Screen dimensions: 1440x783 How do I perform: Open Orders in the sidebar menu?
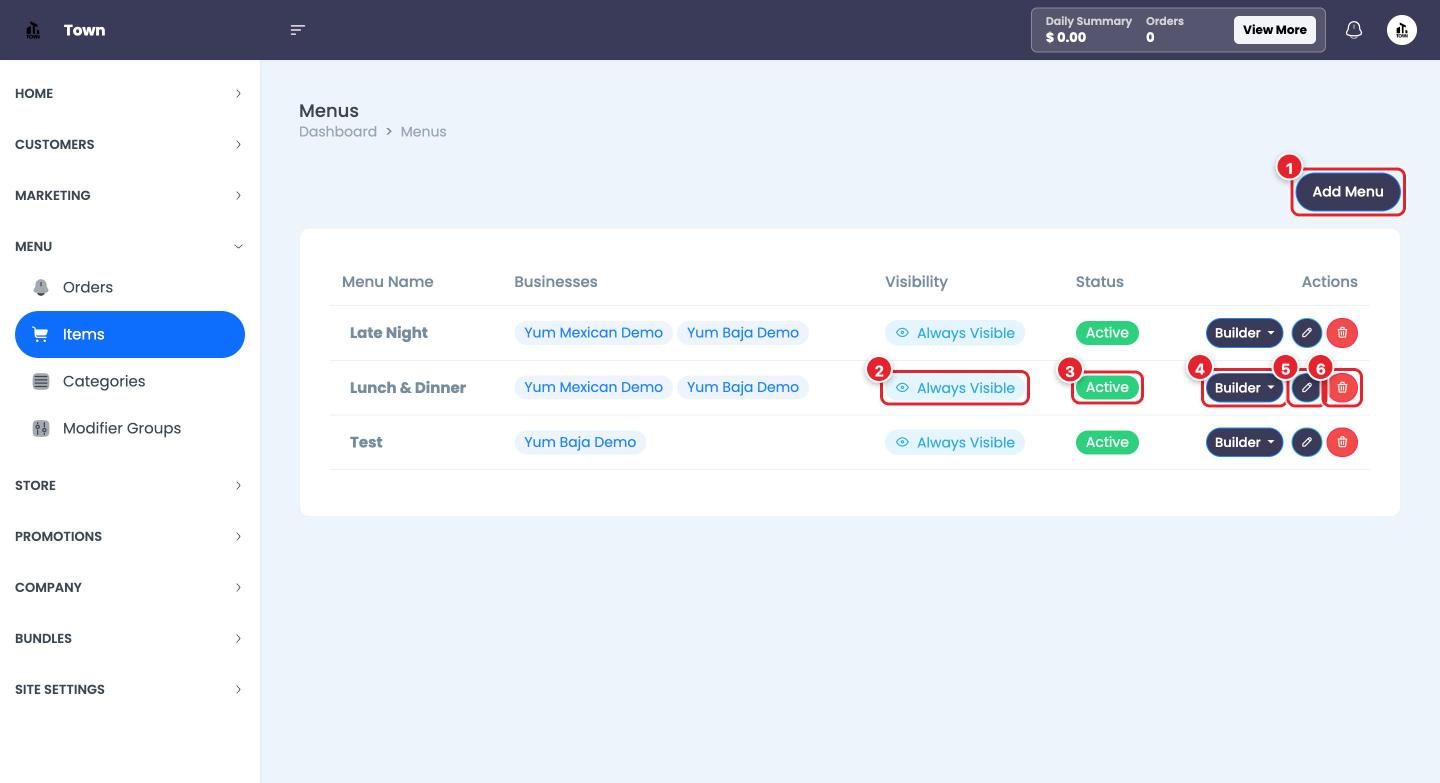[130, 287]
